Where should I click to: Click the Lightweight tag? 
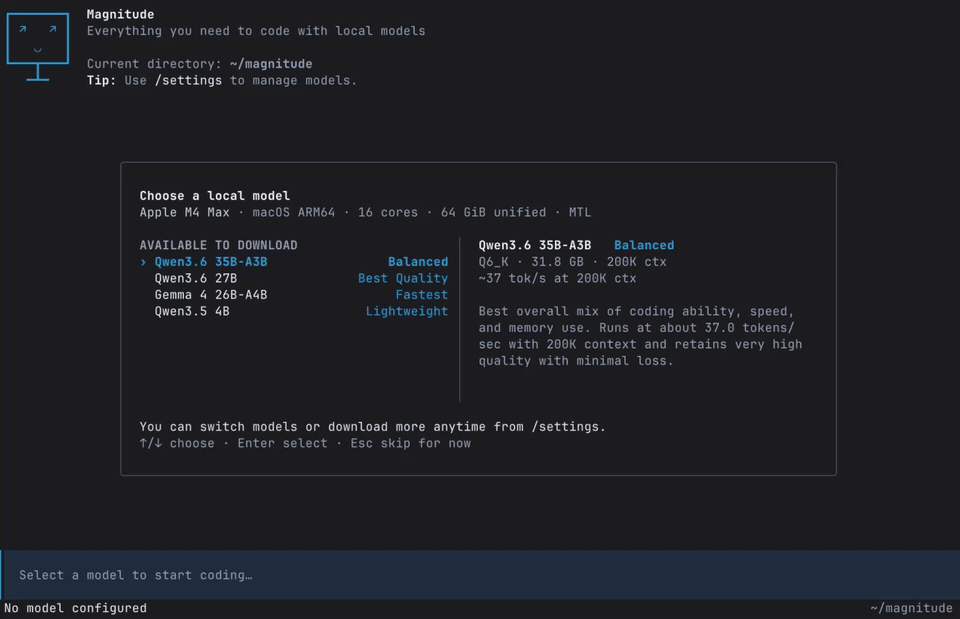click(x=407, y=312)
